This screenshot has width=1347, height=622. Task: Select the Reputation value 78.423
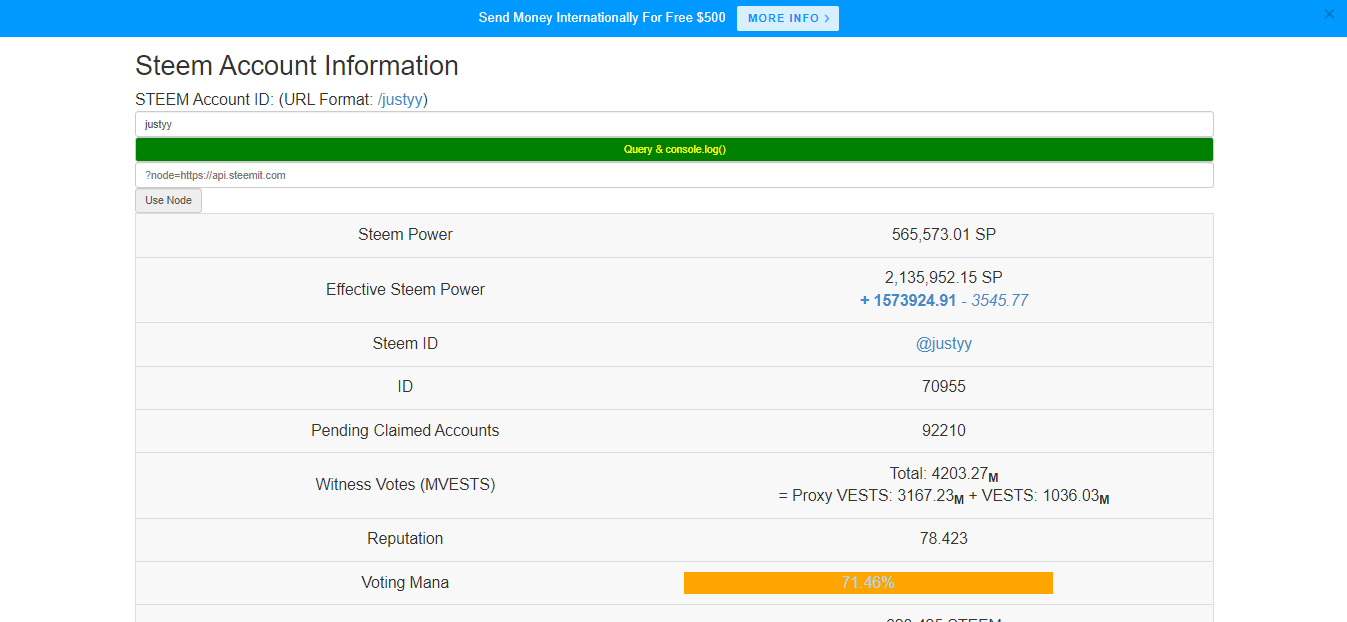[944, 539]
